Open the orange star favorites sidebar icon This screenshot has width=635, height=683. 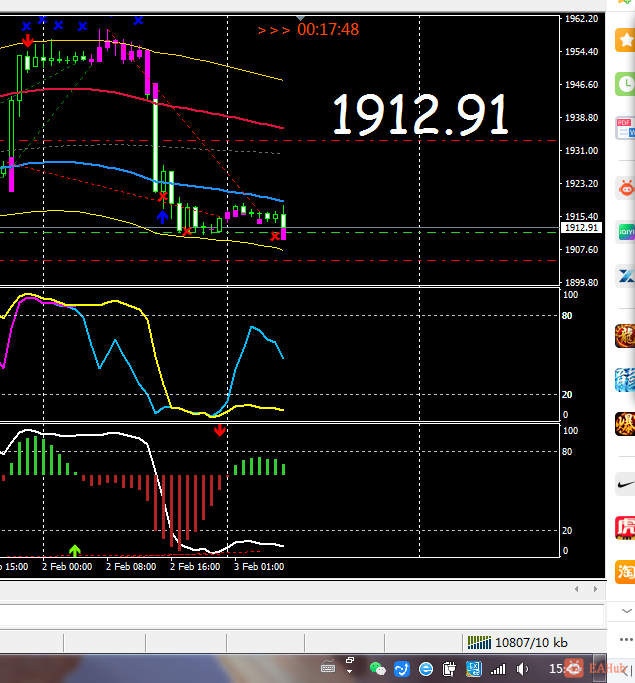(625, 40)
